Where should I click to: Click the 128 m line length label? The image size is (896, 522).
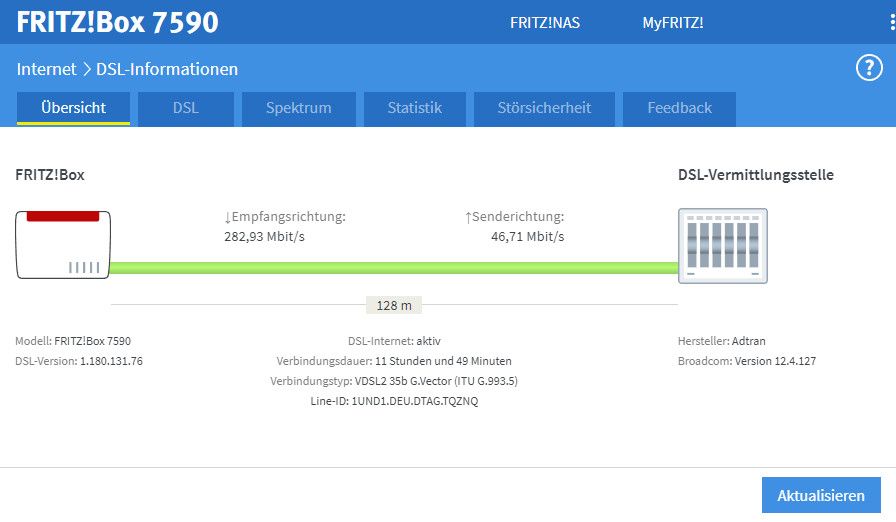tap(394, 306)
